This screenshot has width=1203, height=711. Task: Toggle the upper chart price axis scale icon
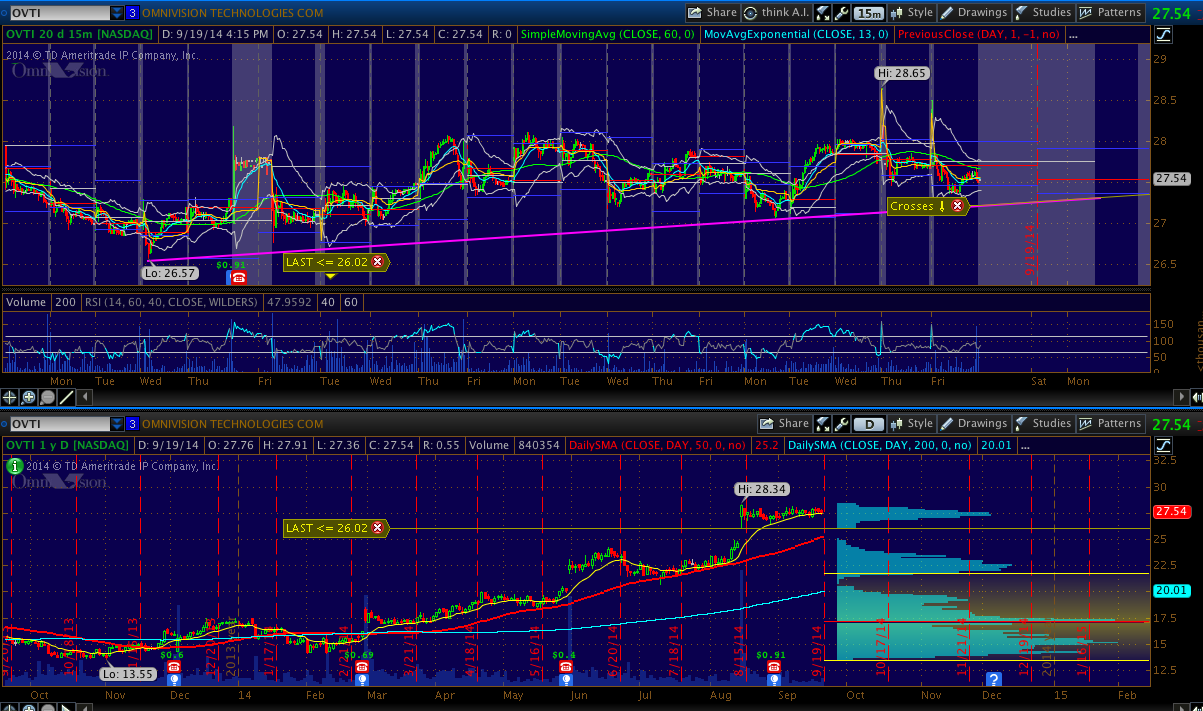coord(1162,34)
